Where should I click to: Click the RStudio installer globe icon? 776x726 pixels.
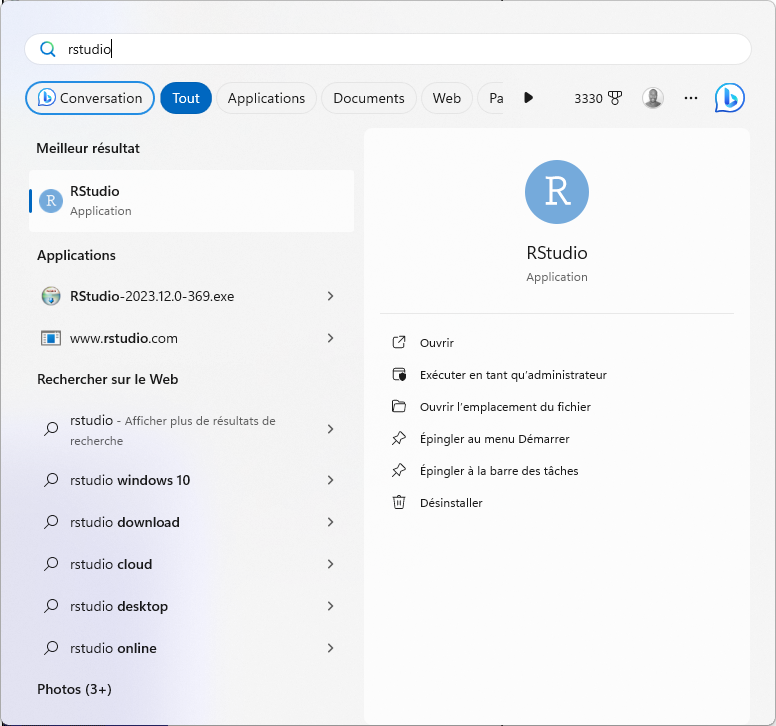tap(51, 296)
